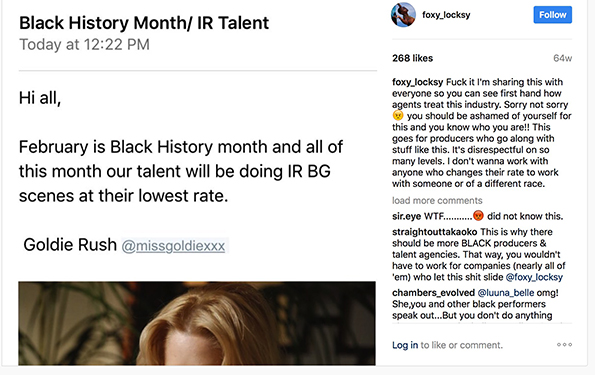Click the 'to like or comment' text field
Viewport: 595px width, 375px height.
(461, 345)
